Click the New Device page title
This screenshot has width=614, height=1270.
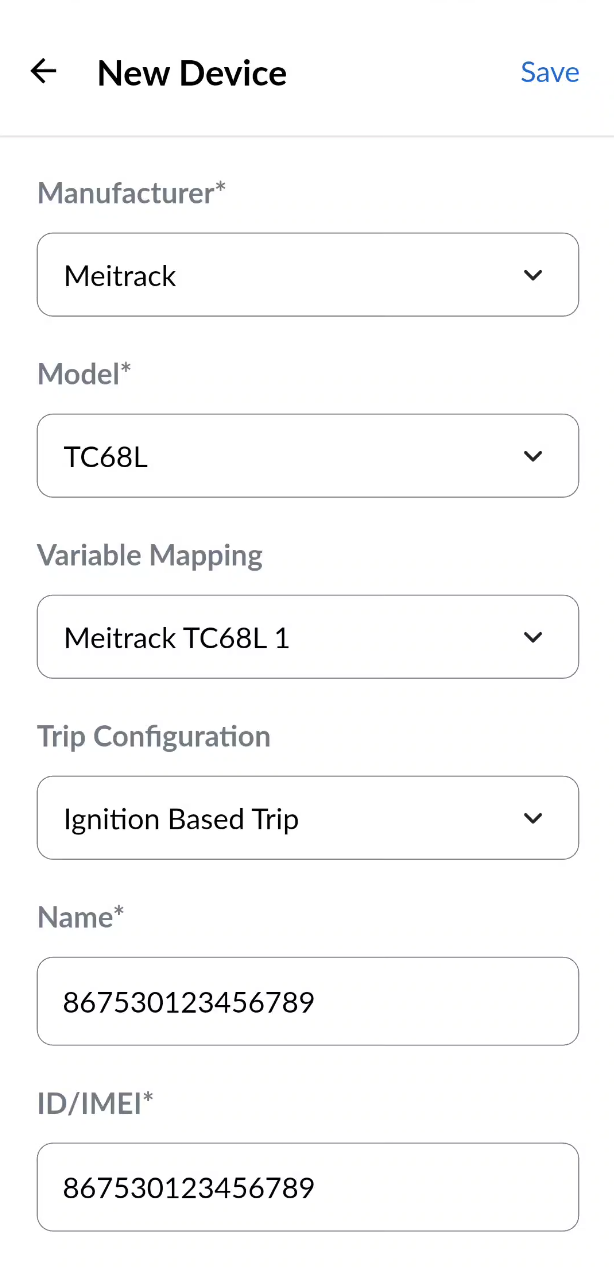(192, 73)
